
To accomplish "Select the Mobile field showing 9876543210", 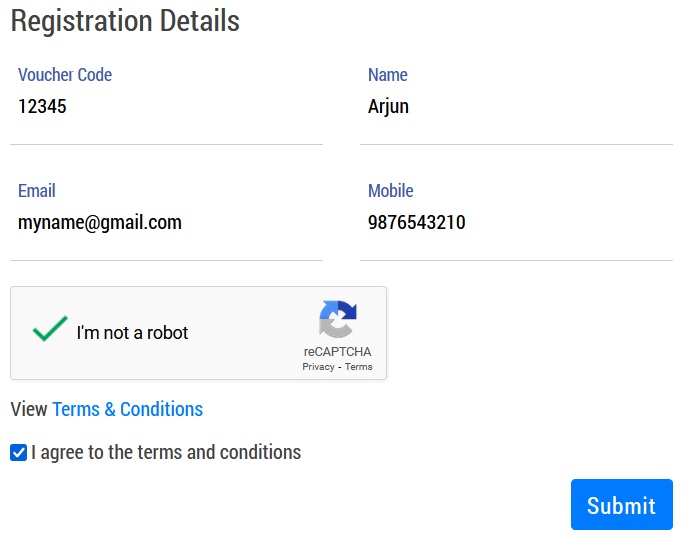I will click(x=516, y=223).
